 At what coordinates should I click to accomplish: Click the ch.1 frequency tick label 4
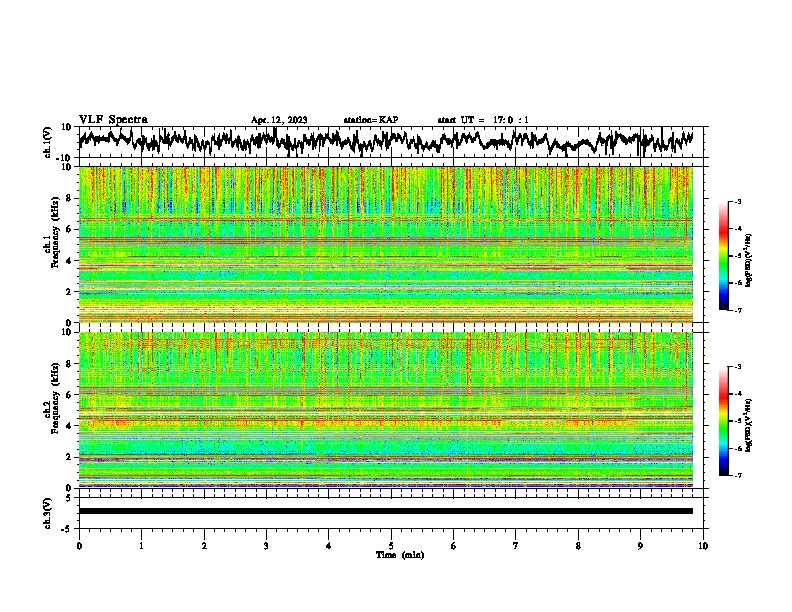coord(70,261)
